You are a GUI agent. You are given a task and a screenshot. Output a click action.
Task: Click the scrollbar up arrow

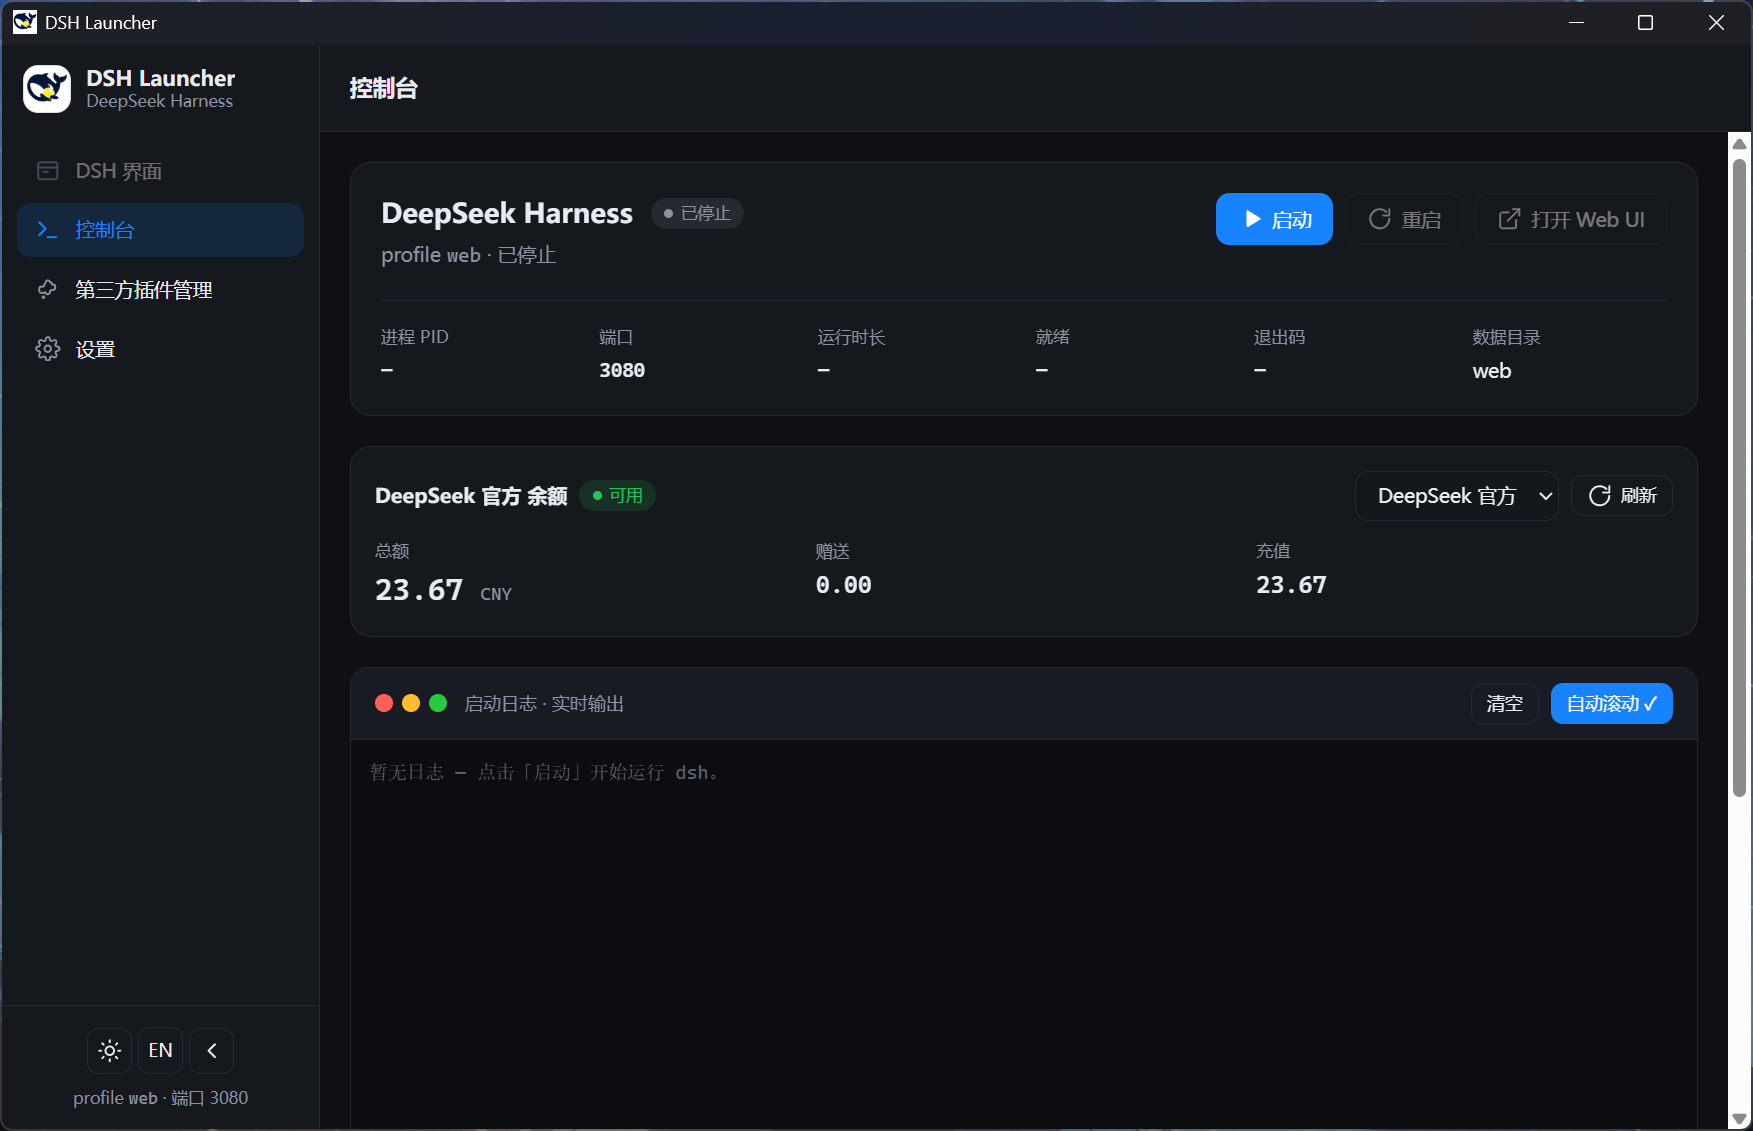tap(1739, 144)
